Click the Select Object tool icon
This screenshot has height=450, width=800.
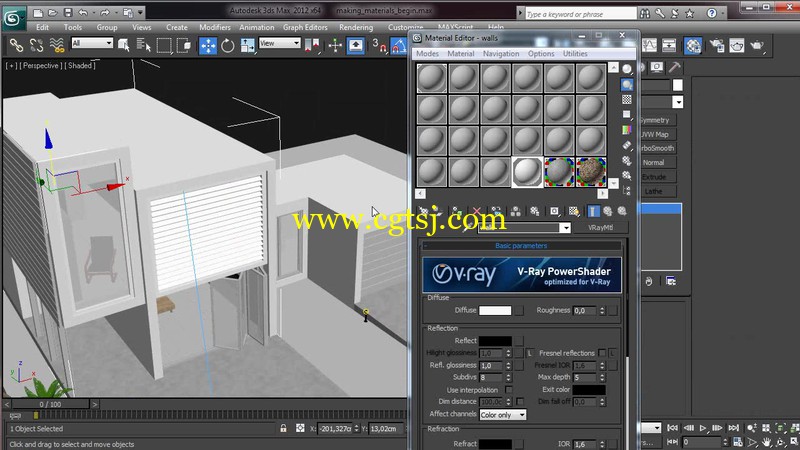point(123,45)
